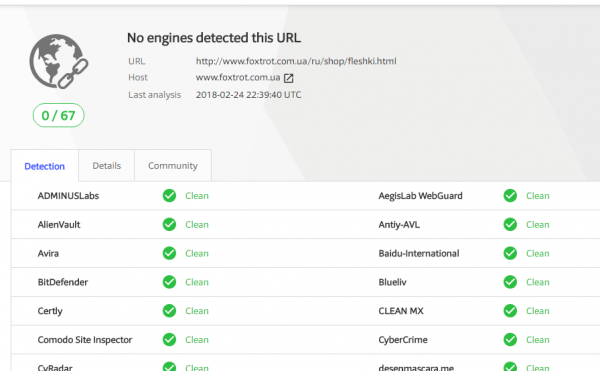Viewport: 600px width, 371px height.
Task: Click the green checkmark for Comodo Site Inspector
Action: click(x=169, y=339)
